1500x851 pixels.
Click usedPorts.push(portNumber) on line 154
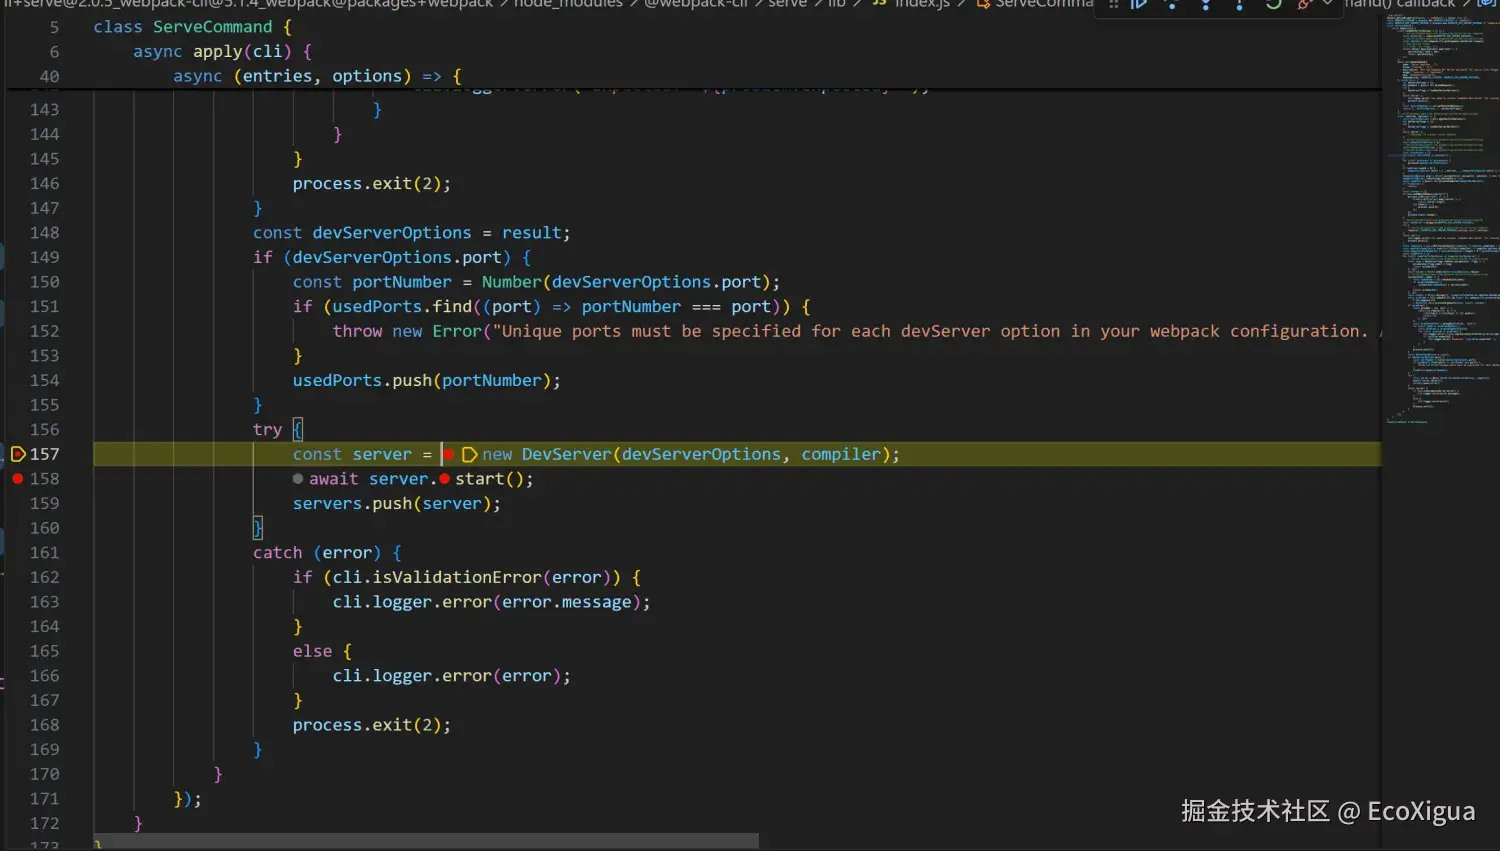(426, 381)
